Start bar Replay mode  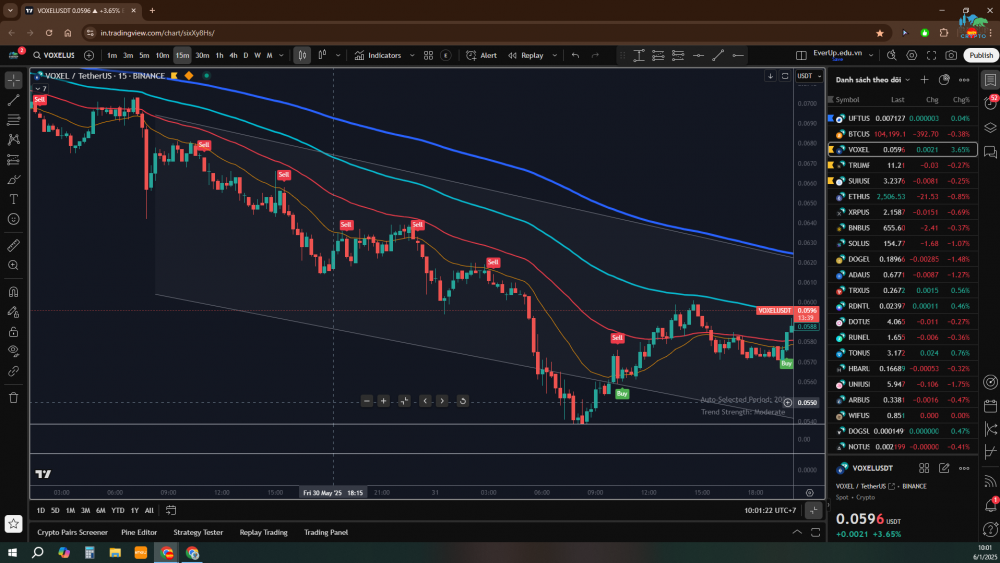click(526, 55)
